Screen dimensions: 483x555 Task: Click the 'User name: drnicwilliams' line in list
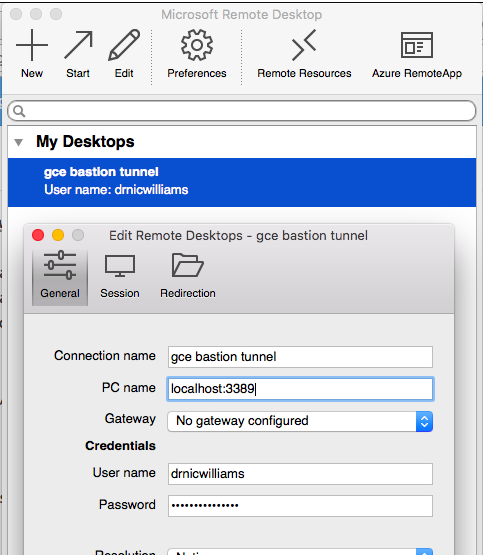pyautogui.click(x=116, y=190)
